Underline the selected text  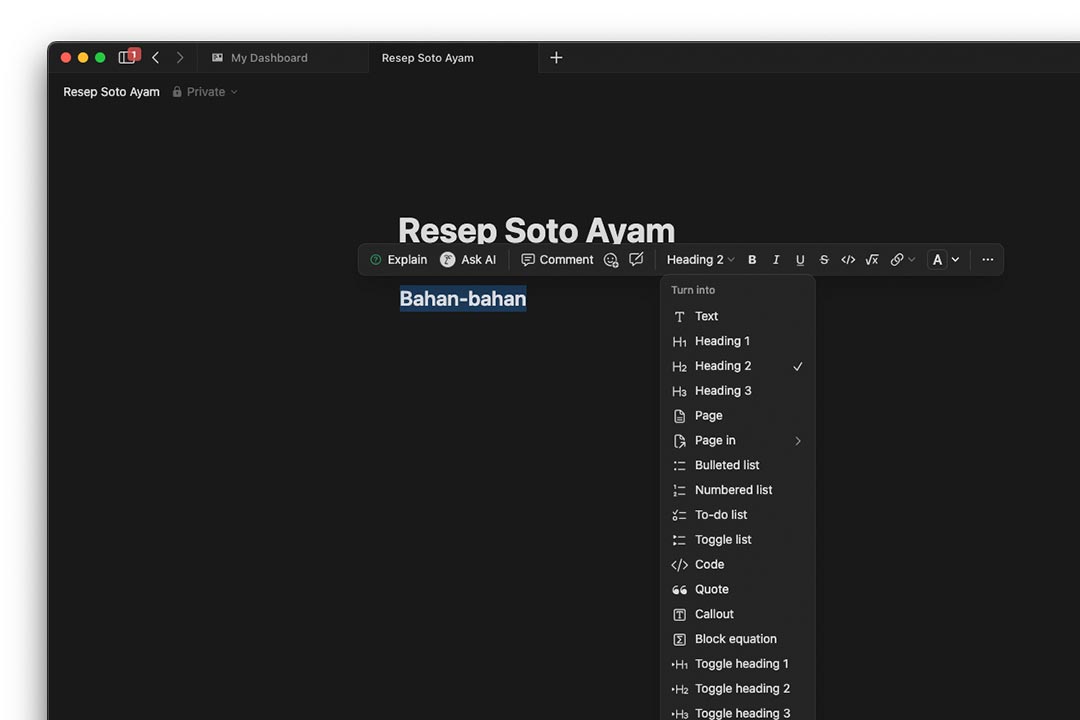click(800, 260)
